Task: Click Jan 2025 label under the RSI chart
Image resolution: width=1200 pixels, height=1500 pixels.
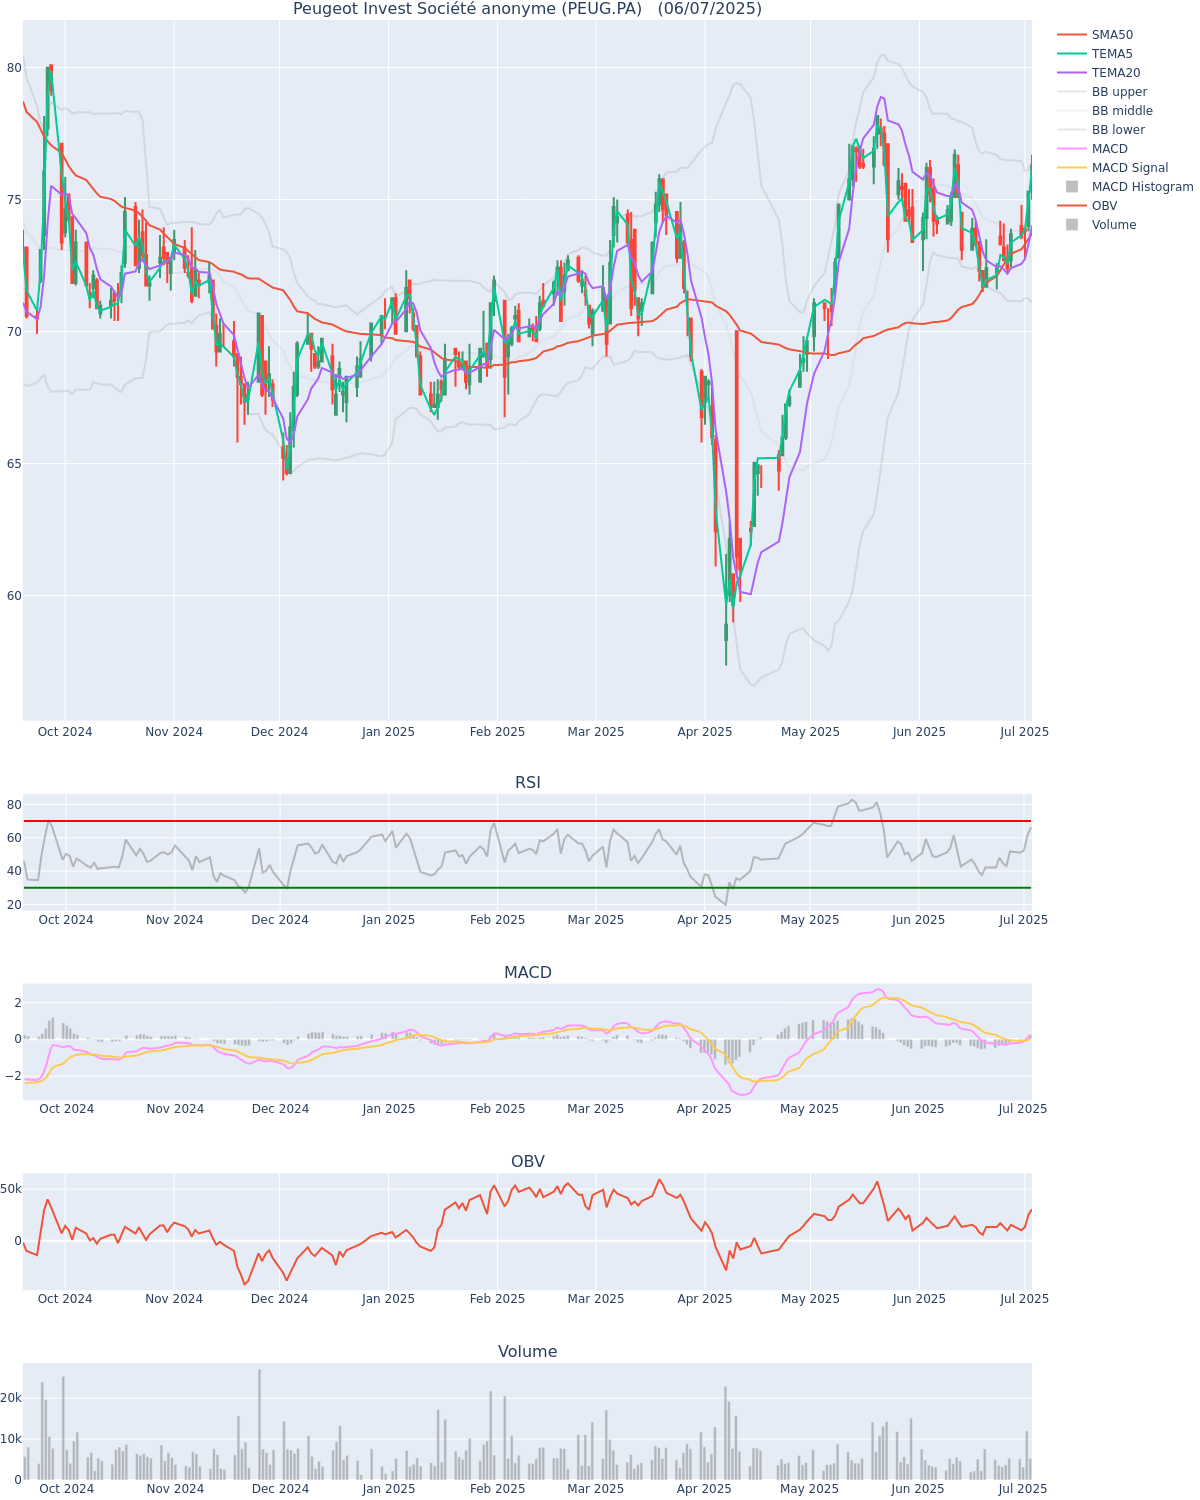Action: tap(388, 920)
